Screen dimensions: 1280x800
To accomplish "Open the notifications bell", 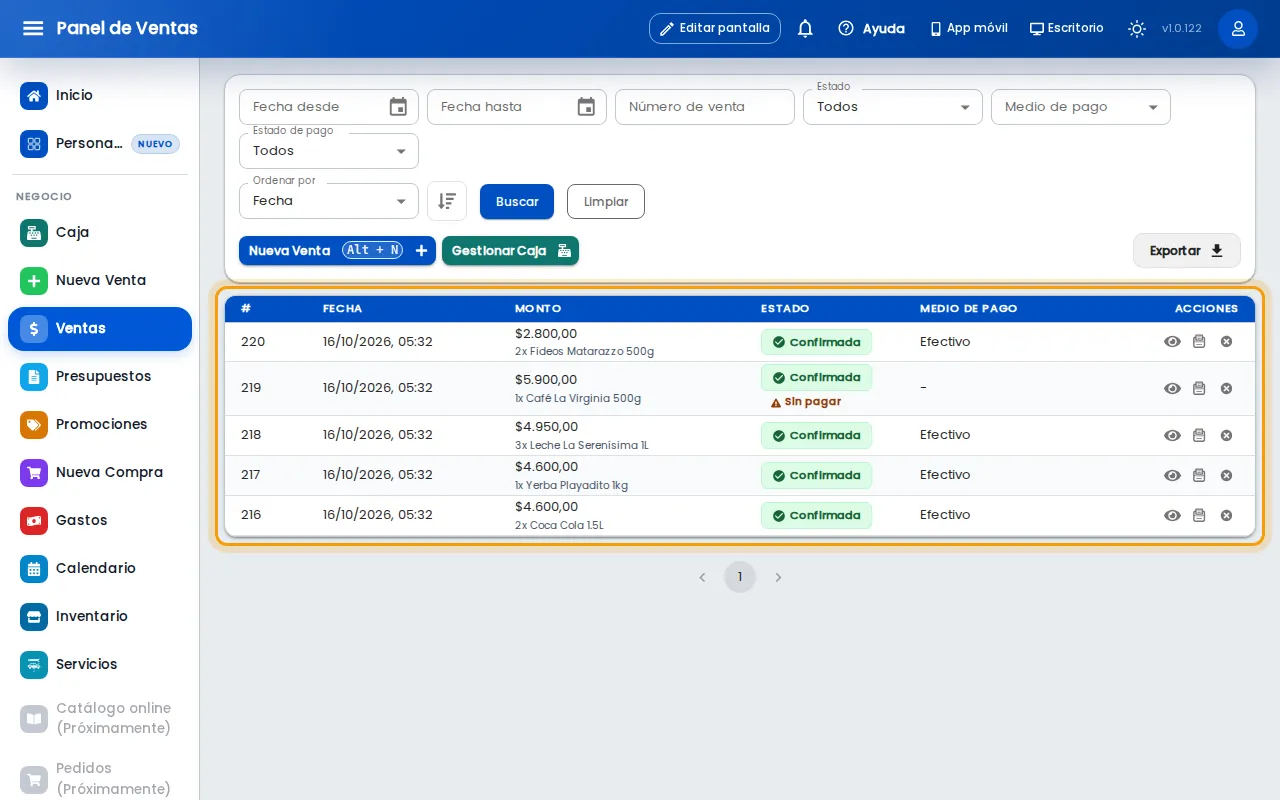I will (x=805, y=29).
